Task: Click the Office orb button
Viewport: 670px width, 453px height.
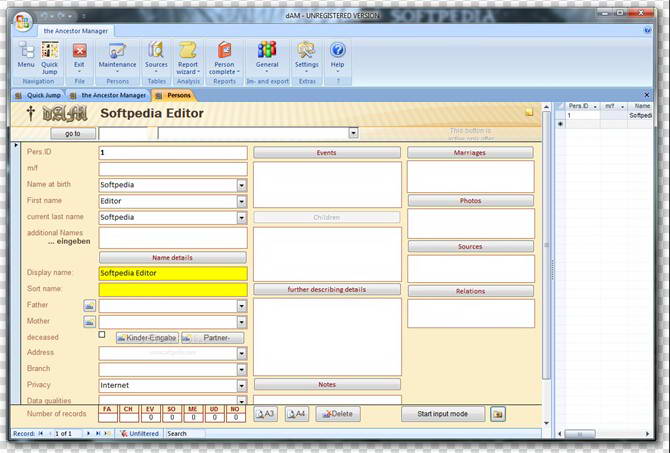Action: [23, 21]
